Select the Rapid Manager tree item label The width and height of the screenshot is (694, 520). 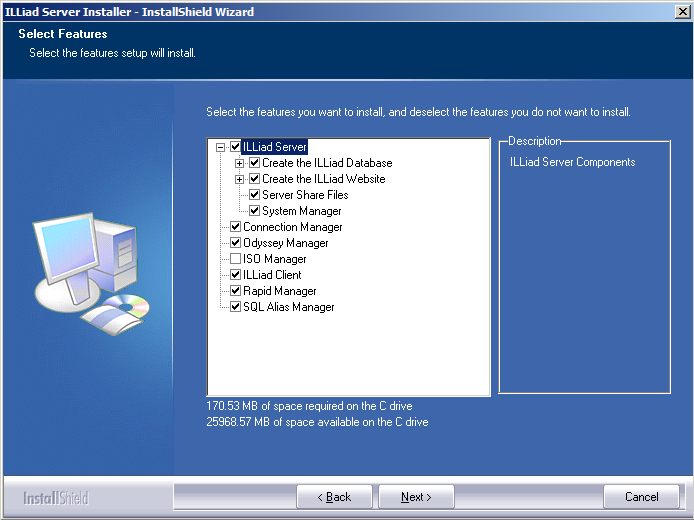pyautogui.click(x=279, y=291)
